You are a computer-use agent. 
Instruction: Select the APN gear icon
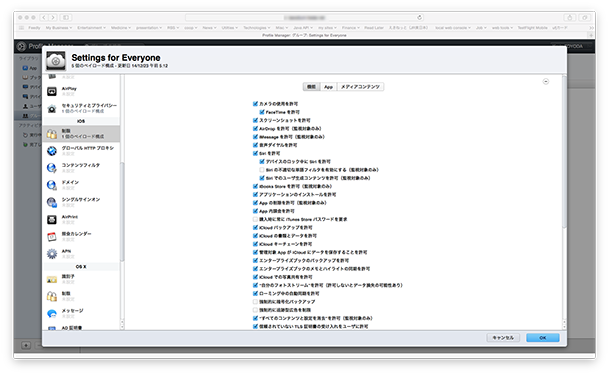pos(52,254)
